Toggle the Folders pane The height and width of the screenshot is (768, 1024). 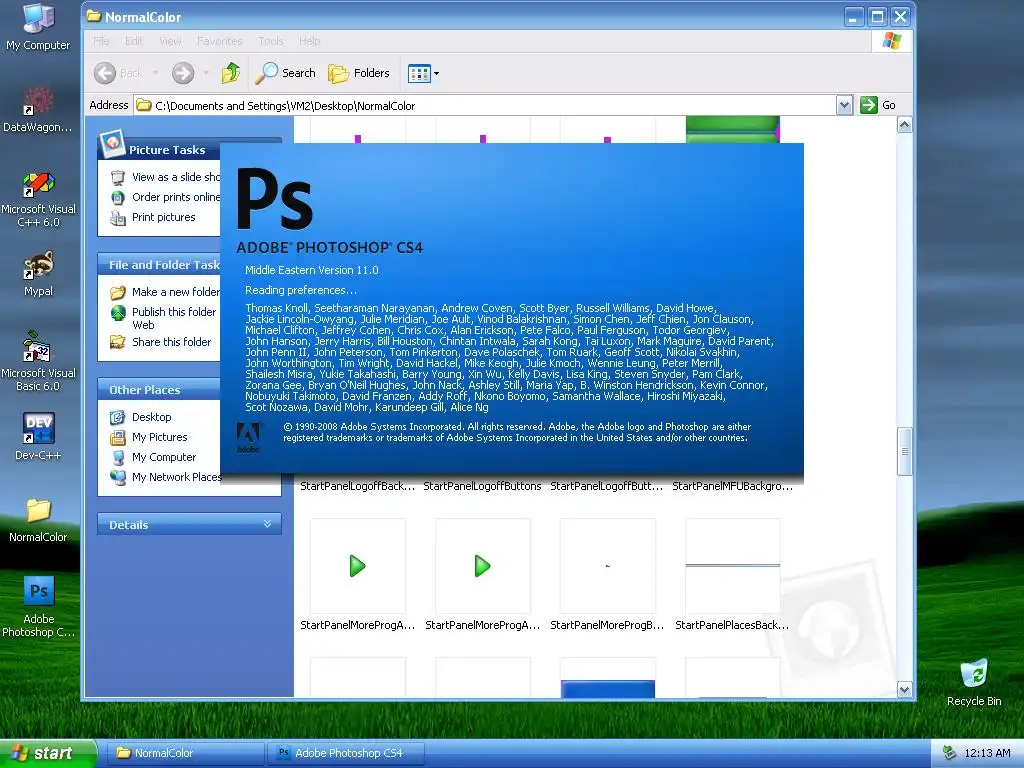coord(359,73)
